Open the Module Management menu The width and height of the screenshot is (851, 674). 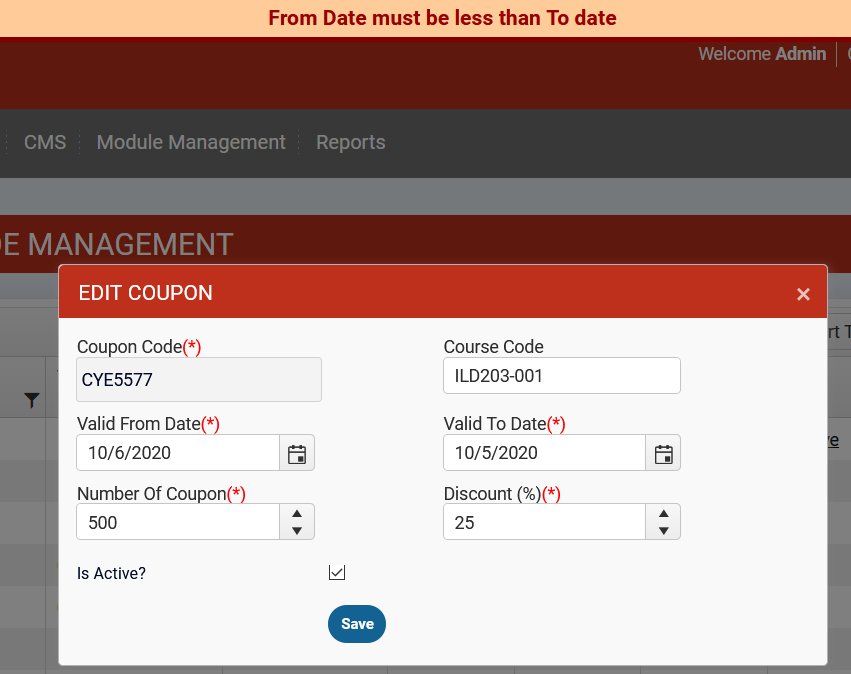(191, 143)
